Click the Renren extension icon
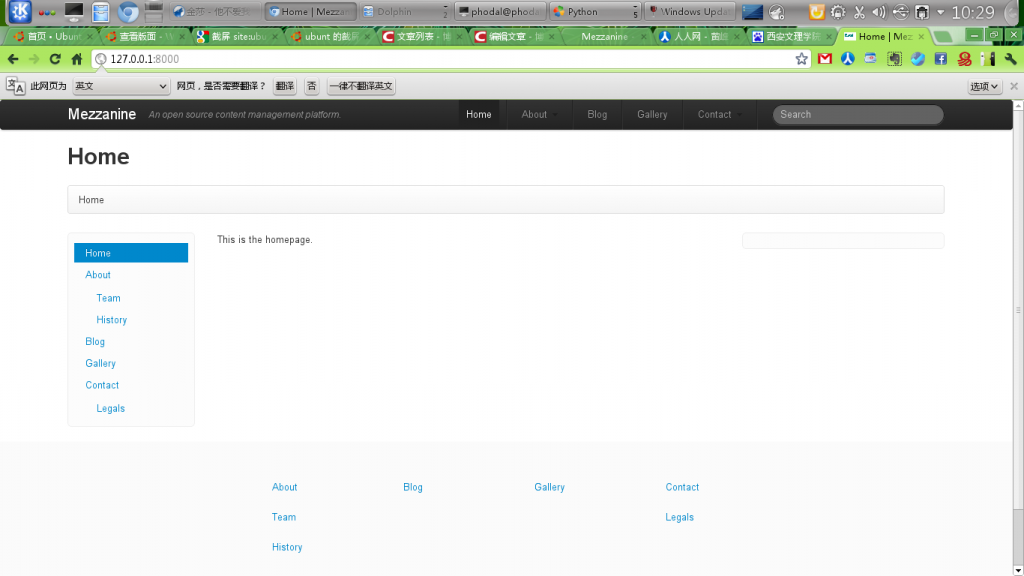This screenshot has height=576, width=1024. pyautogui.click(x=847, y=58)
